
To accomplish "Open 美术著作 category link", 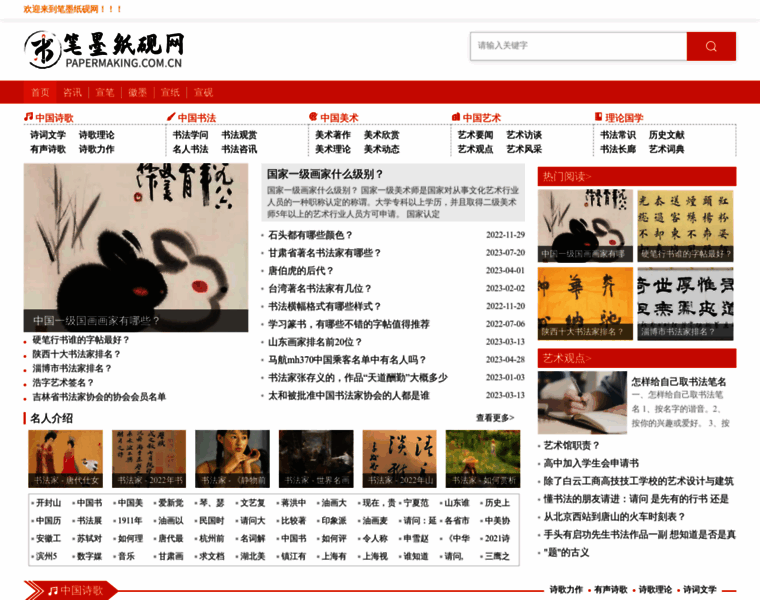I will [x=333, y=135].
